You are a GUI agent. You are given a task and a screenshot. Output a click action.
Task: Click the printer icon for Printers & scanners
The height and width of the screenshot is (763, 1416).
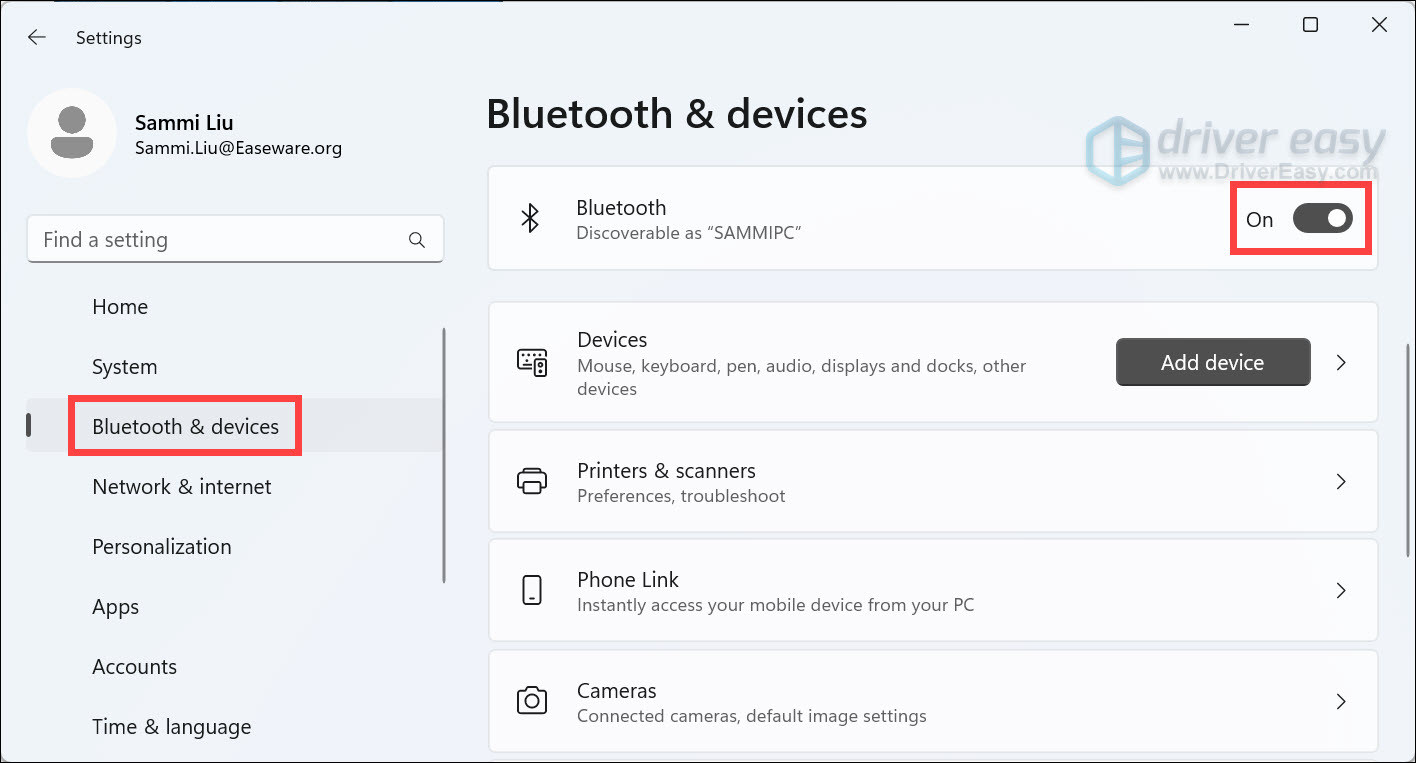point(532,481)
